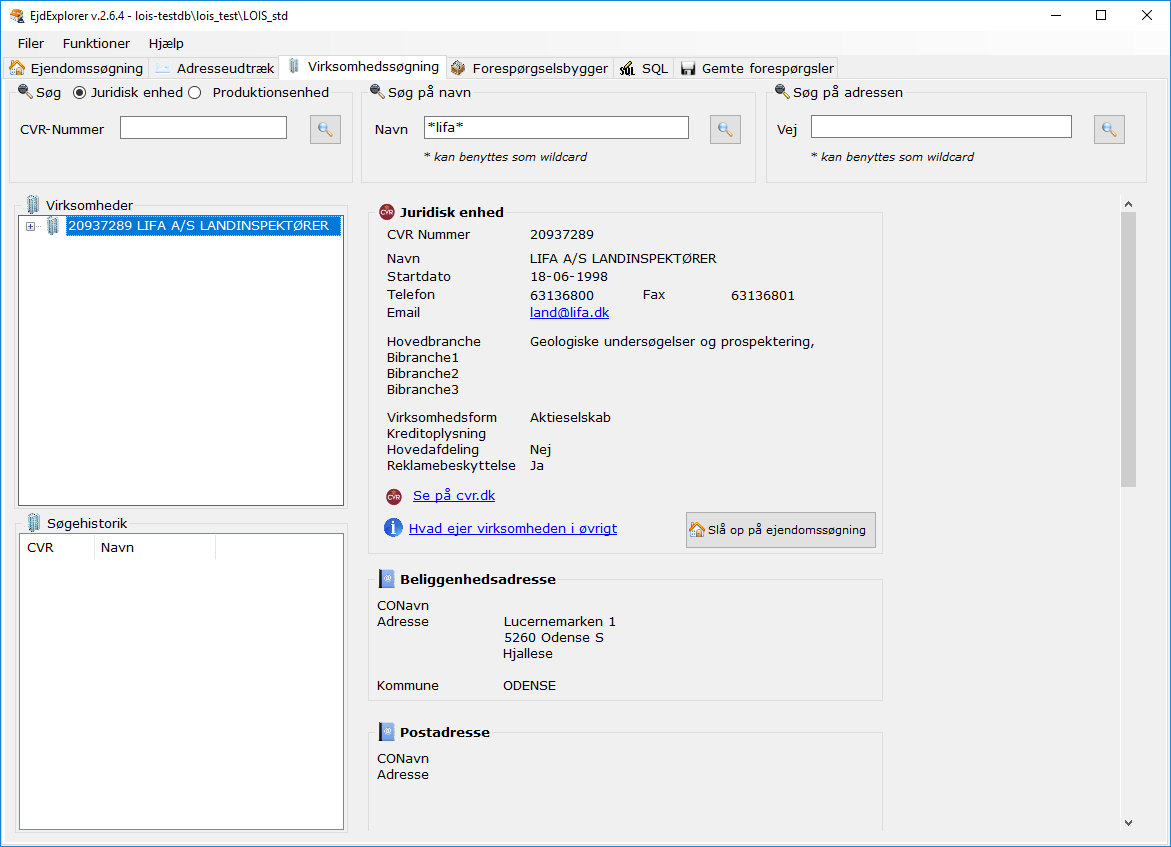Image resolution: width=1171 pixels, height=847 pixels.
Task: Click into the CVR-Nummer input field
Action: pos(203,128)
